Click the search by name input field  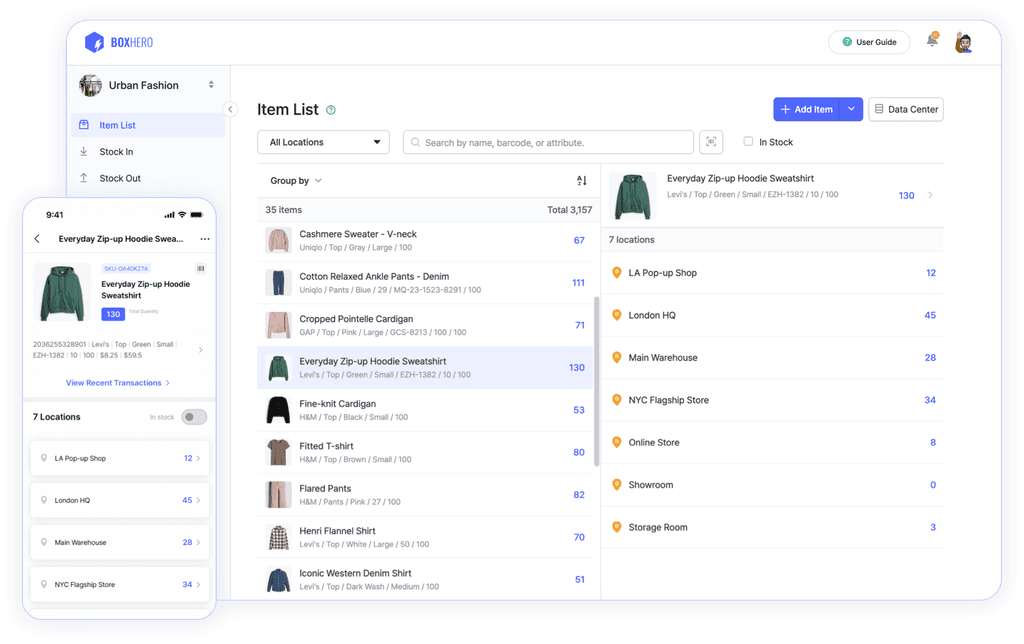(549, 142)
